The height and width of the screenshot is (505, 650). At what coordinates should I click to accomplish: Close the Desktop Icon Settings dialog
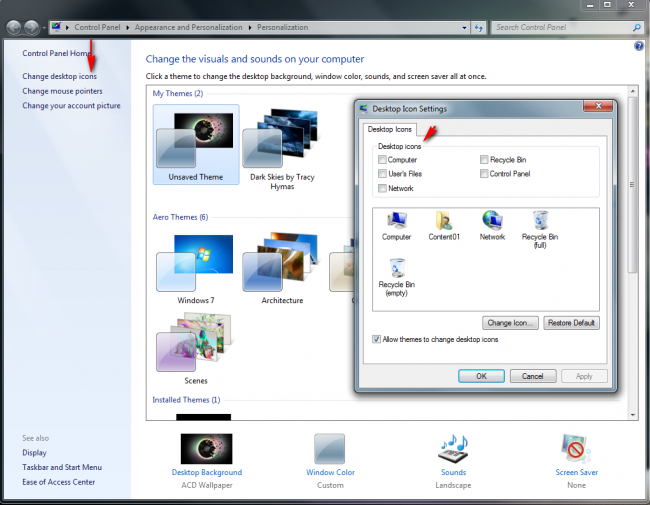(598, 106)
